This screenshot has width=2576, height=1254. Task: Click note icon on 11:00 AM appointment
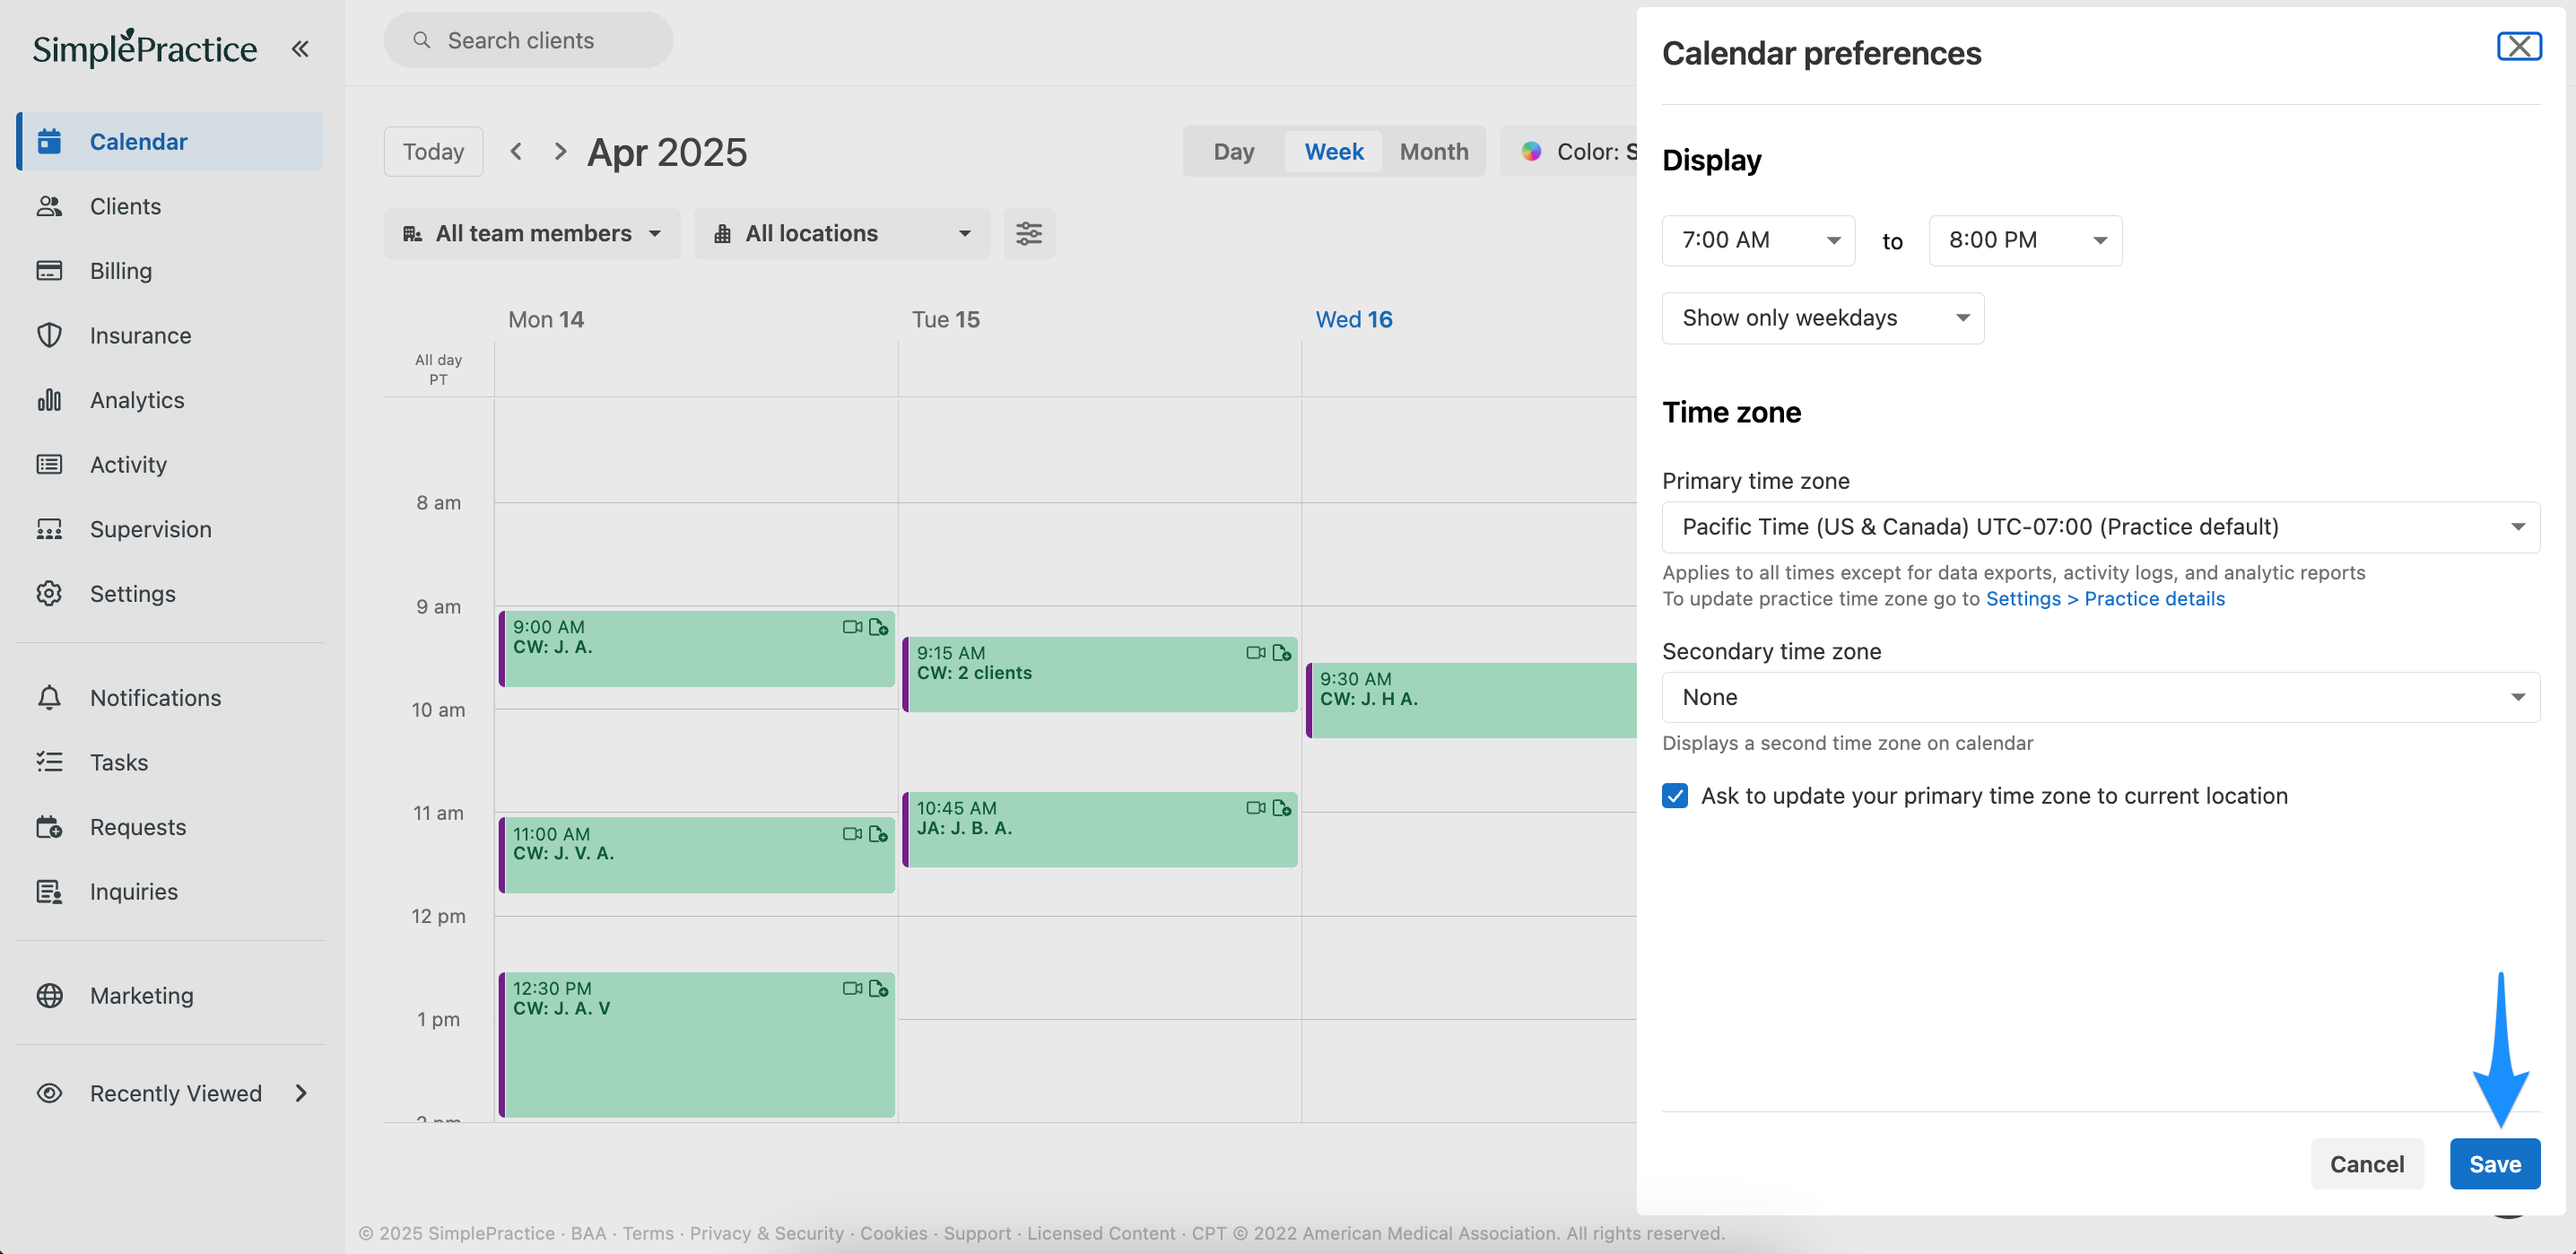(x=878, y=834)
